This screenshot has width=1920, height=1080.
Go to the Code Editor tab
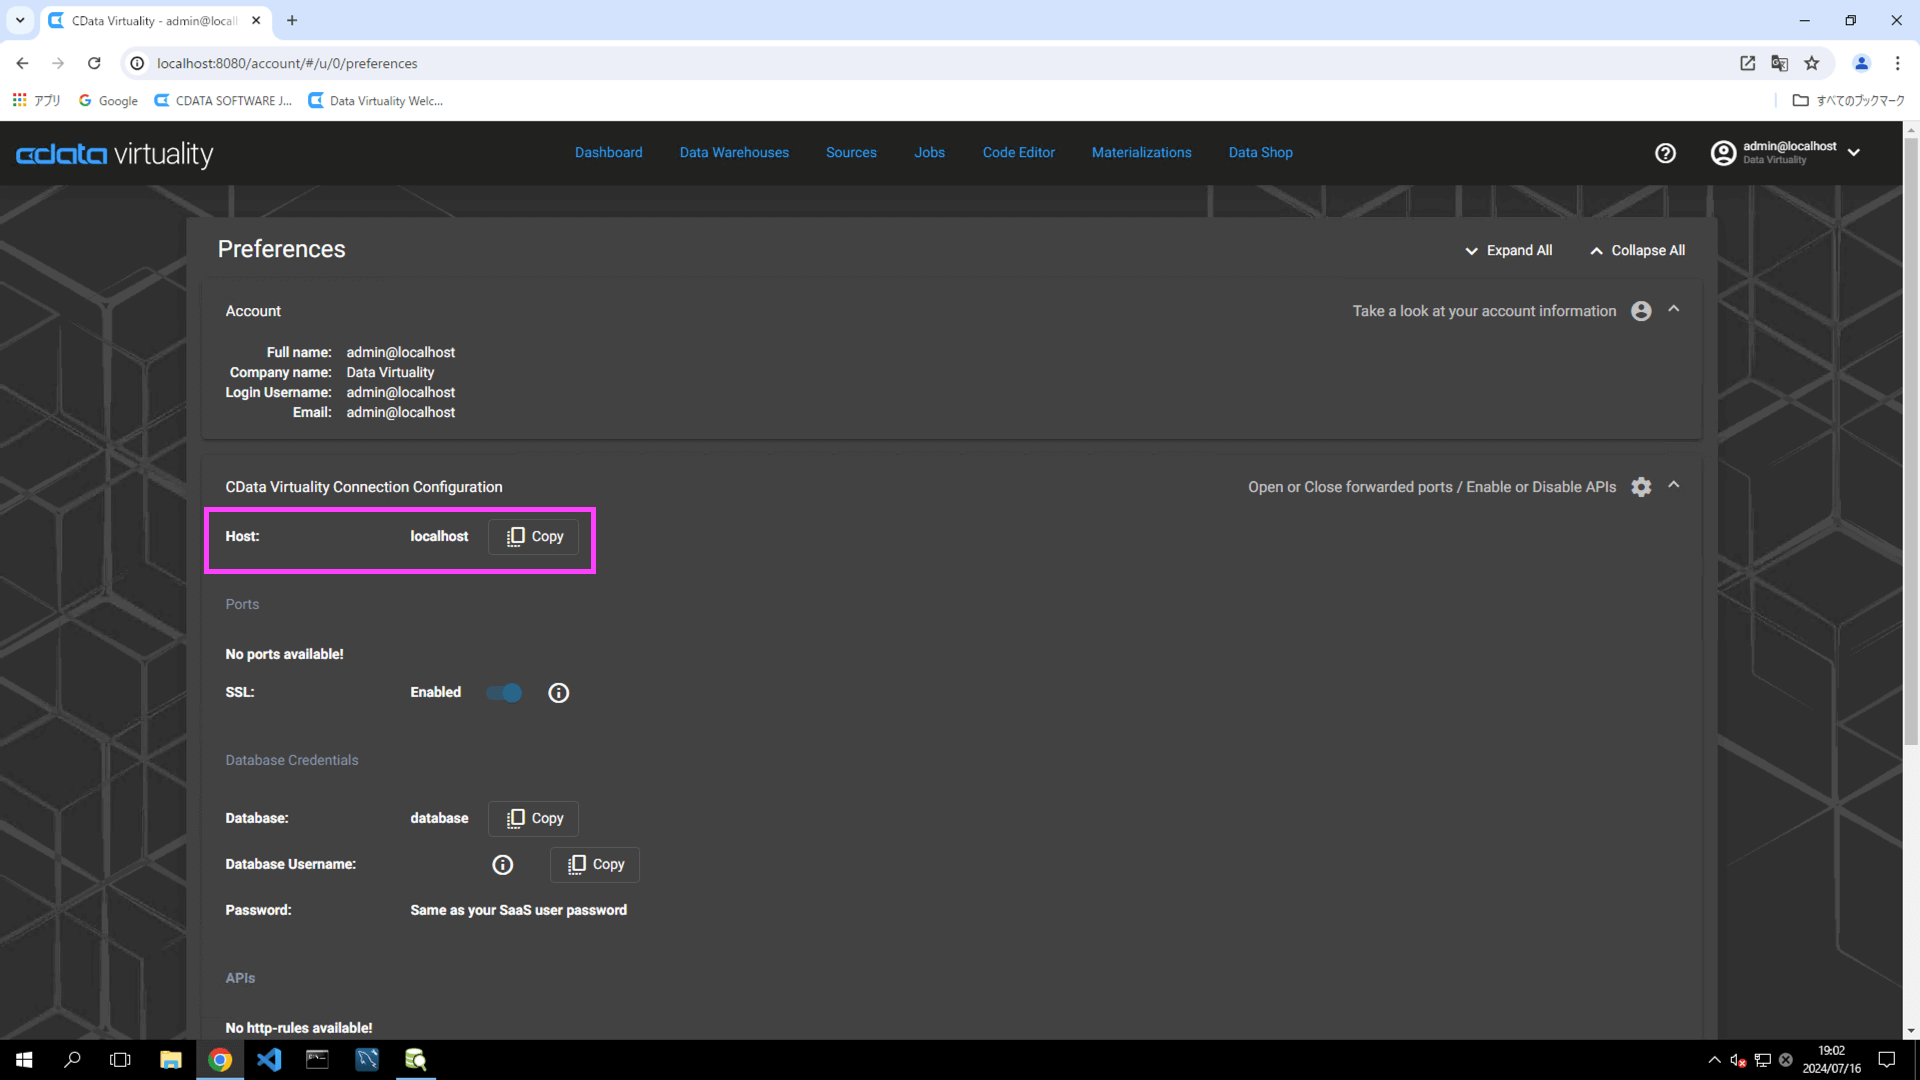1018,153
